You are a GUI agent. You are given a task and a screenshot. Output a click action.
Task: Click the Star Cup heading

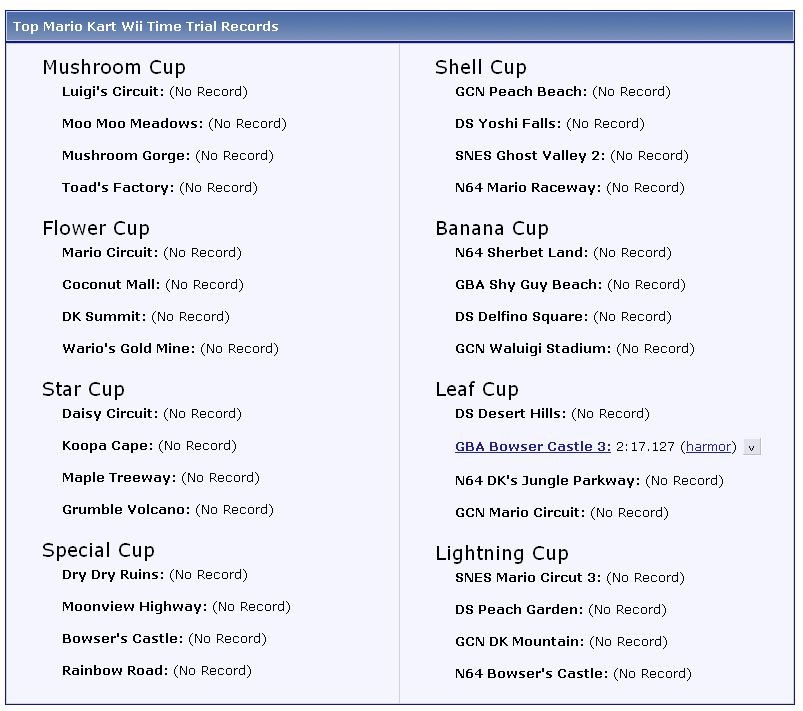[83, 390]
